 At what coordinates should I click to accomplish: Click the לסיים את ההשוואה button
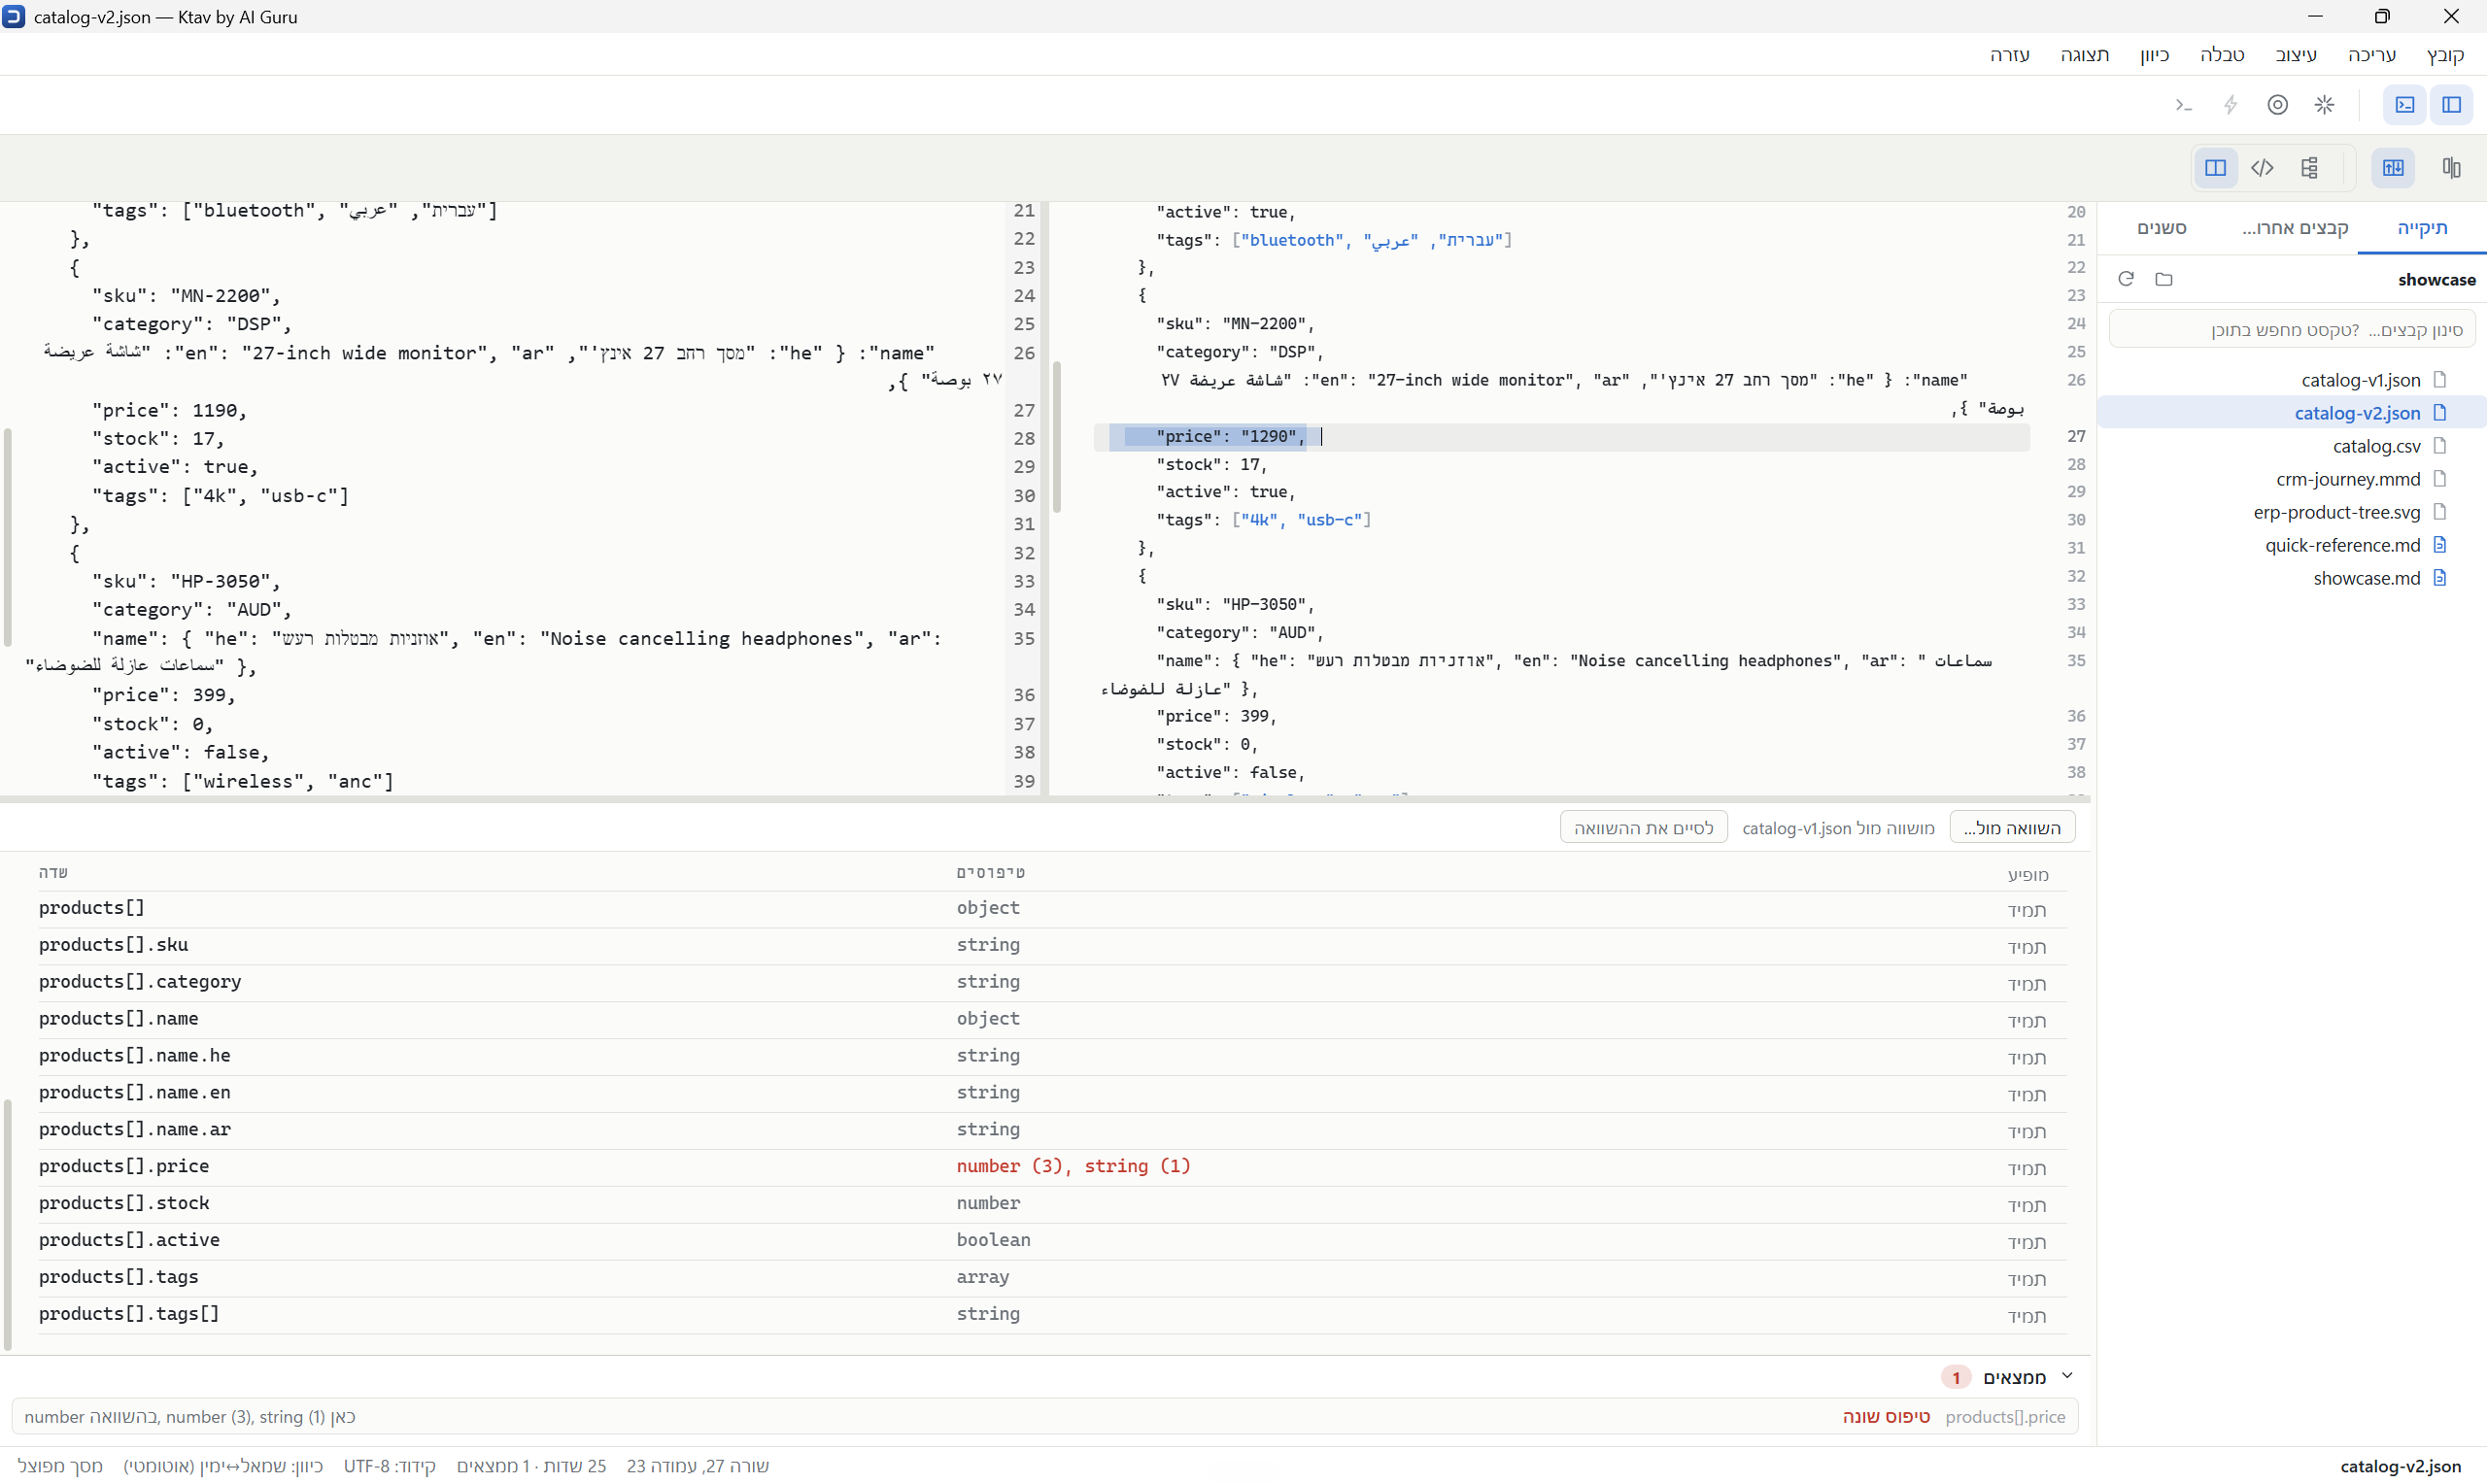[1644, 828]
